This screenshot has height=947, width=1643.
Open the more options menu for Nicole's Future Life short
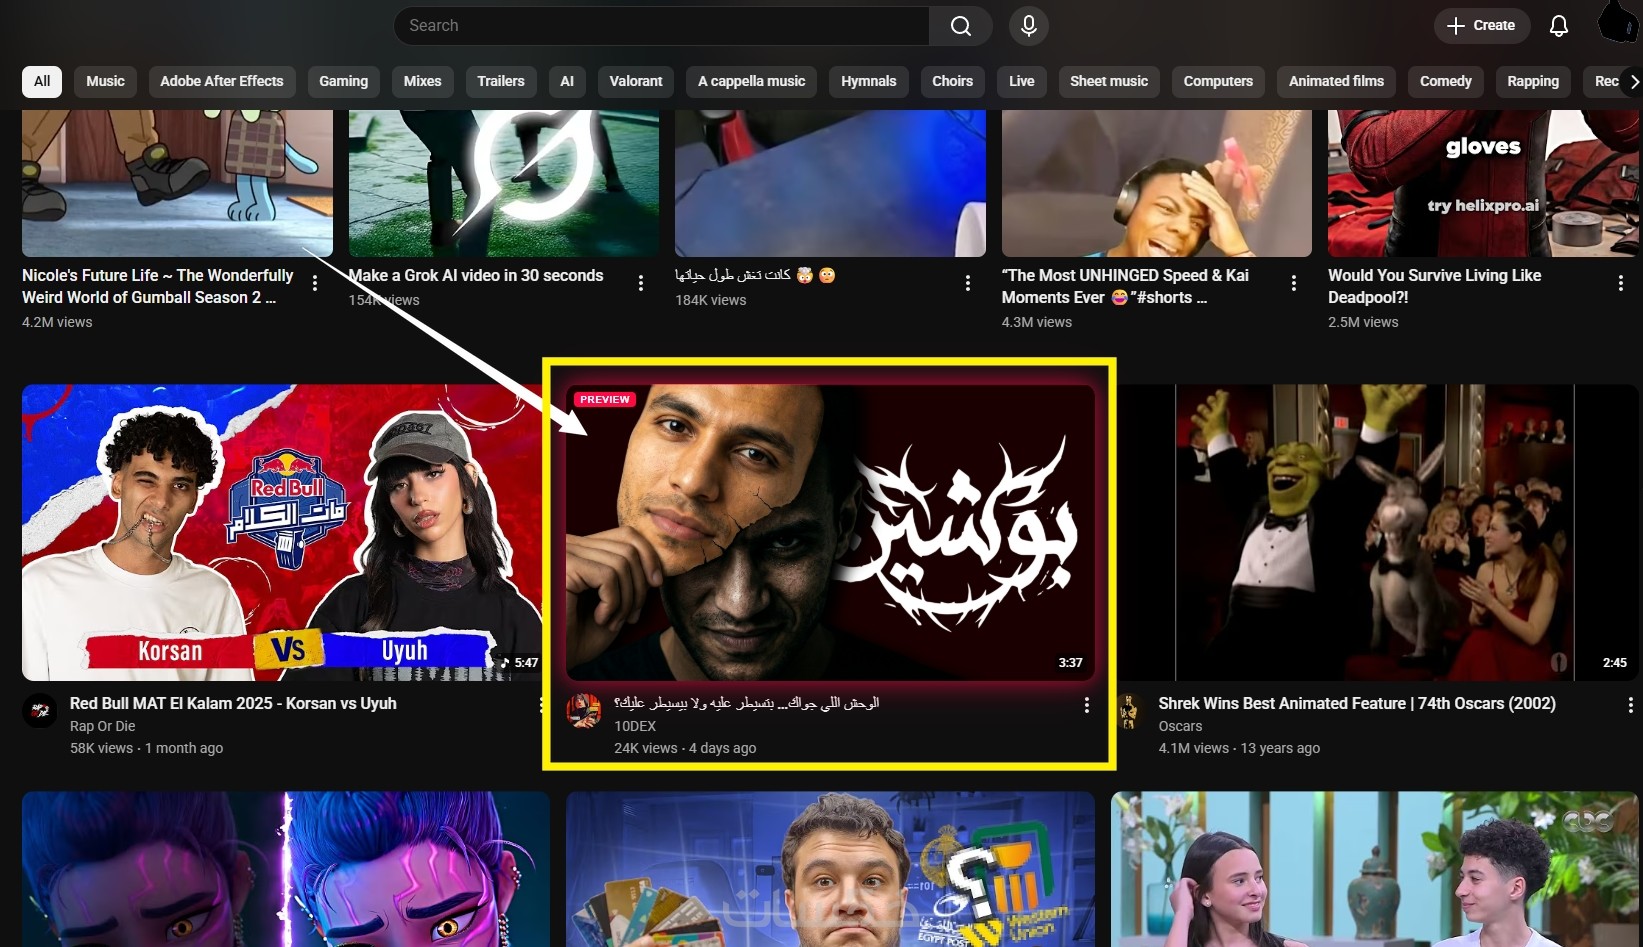click(x=315, y=284)
